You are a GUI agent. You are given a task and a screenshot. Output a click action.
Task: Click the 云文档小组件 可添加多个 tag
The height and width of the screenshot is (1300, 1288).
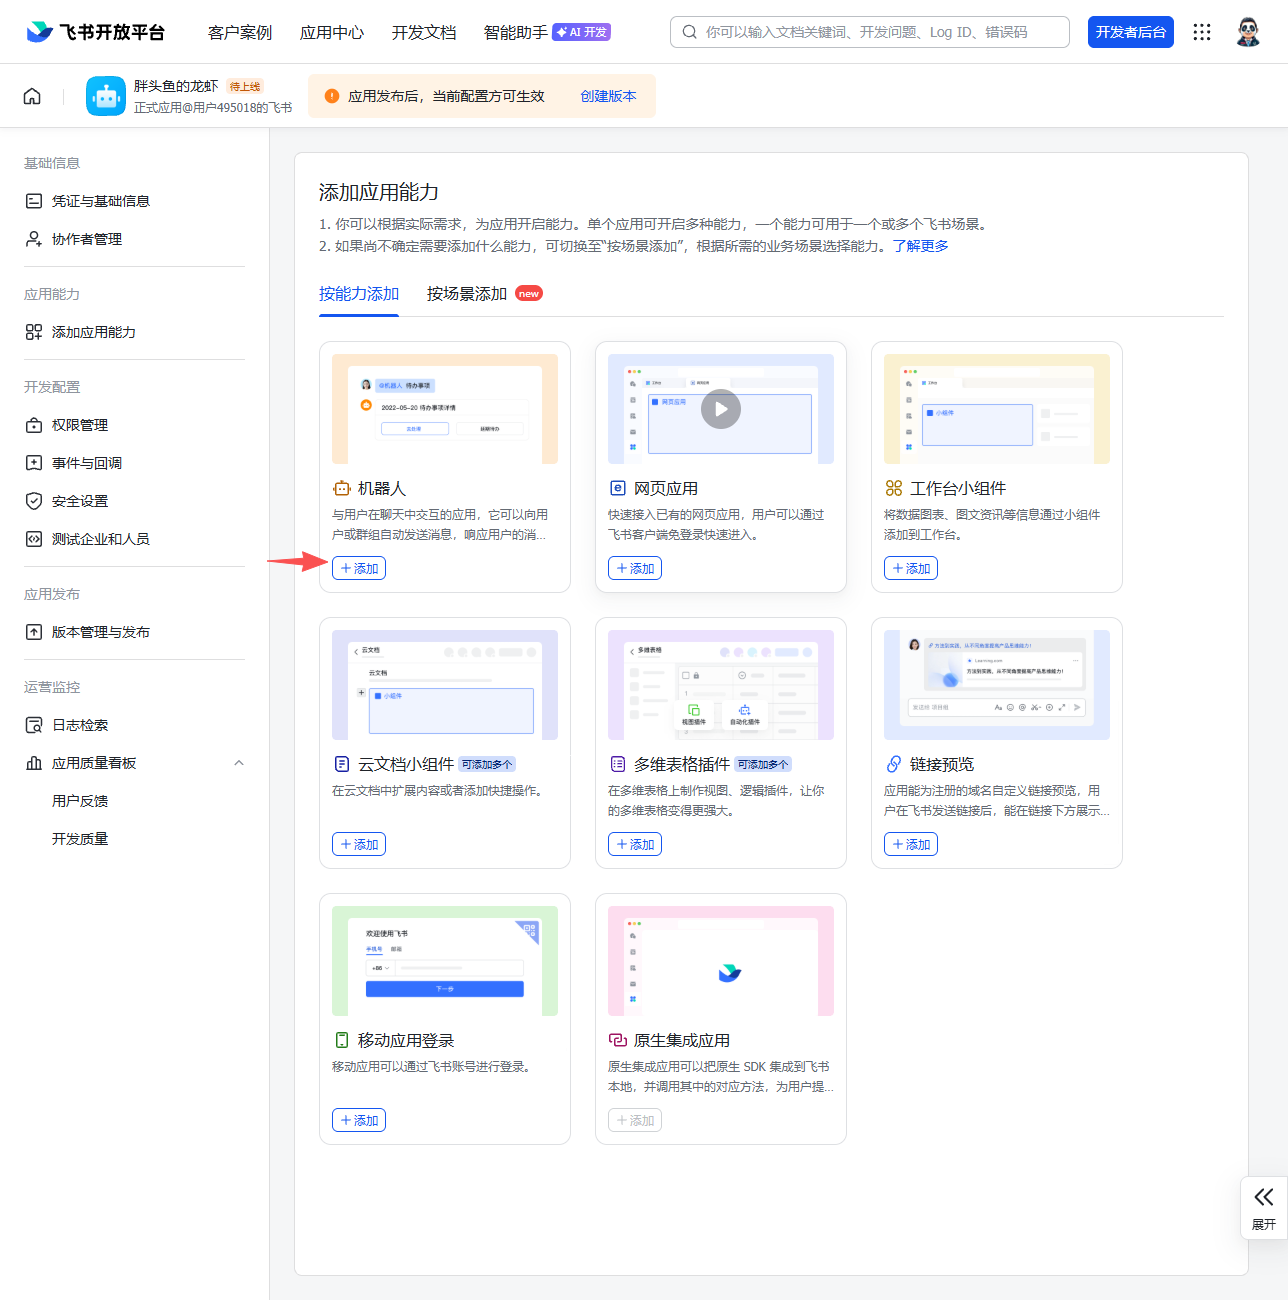488,764
